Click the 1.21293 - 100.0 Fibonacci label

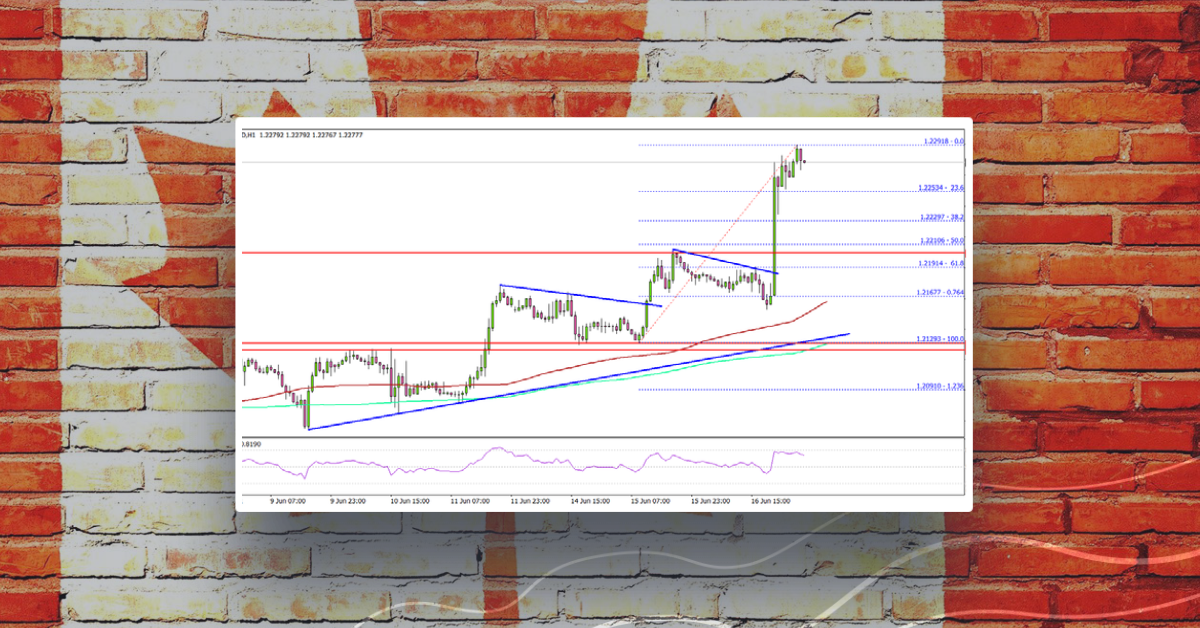pos(940,339)
